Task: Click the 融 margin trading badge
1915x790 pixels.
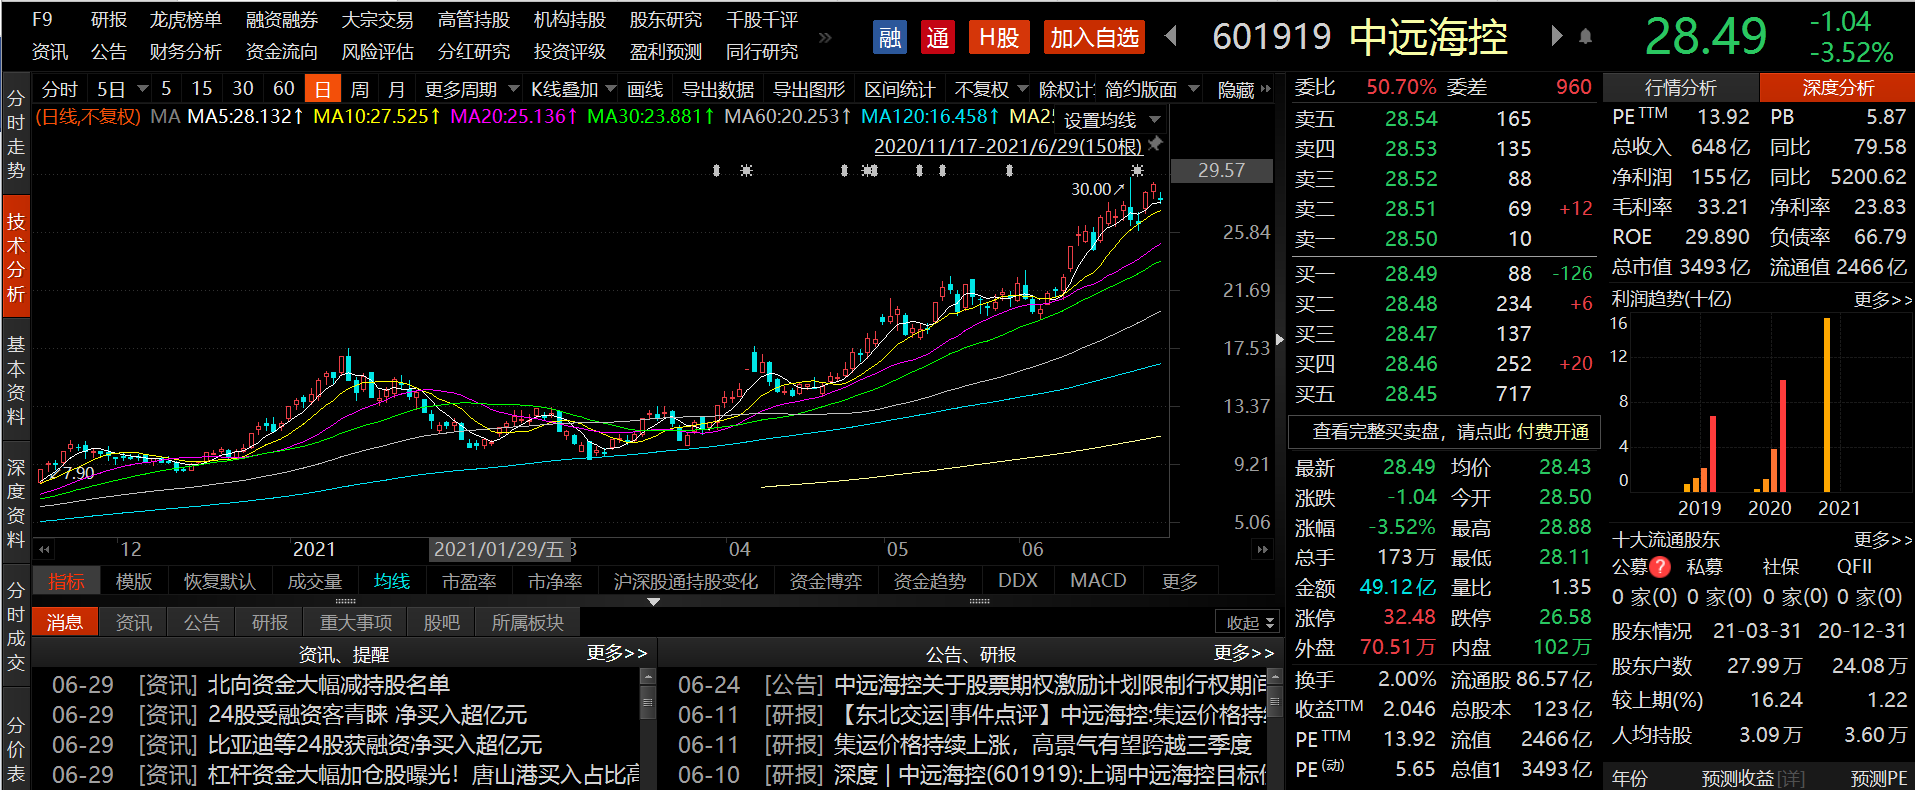Action: (889, 38)
